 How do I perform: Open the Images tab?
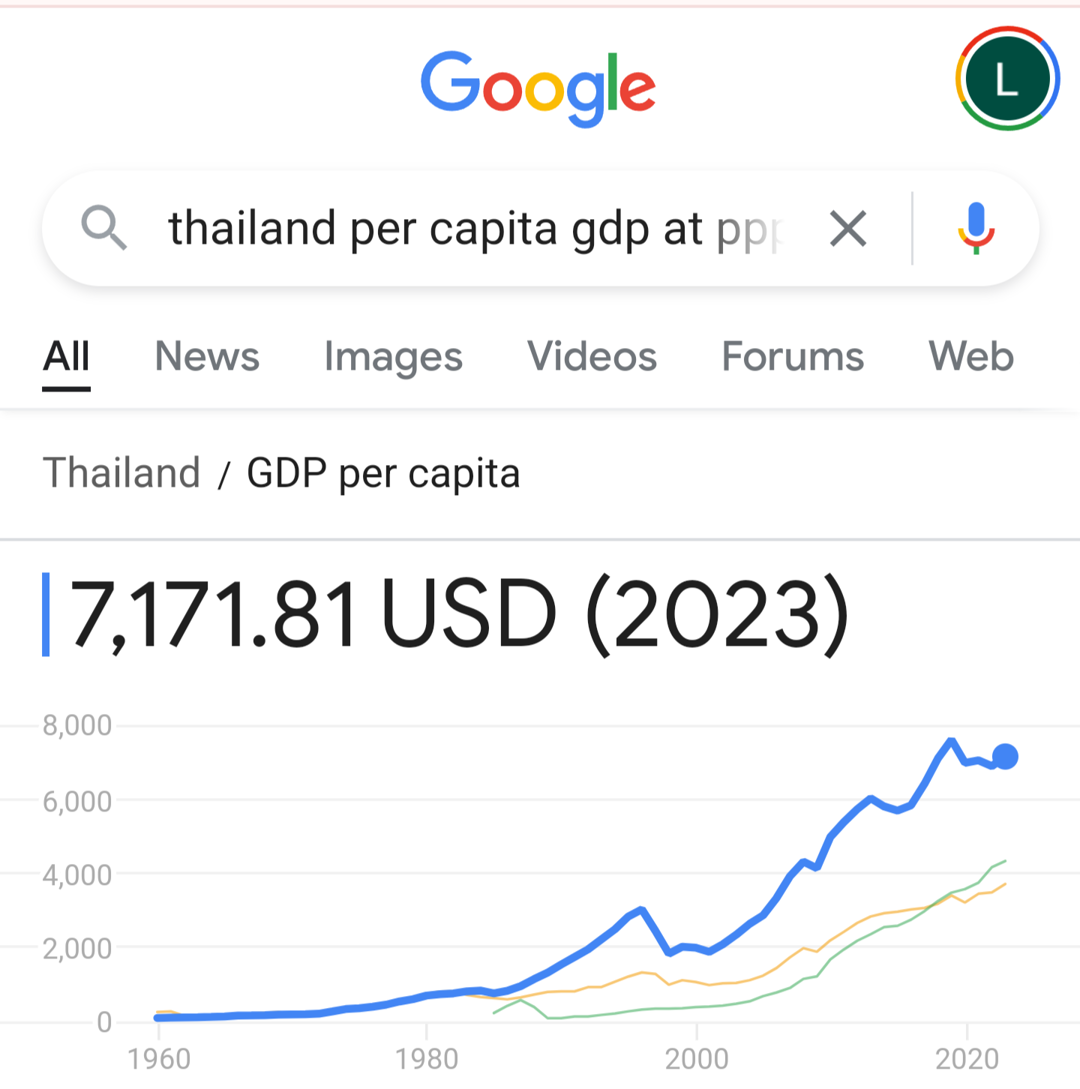(393, 357)
